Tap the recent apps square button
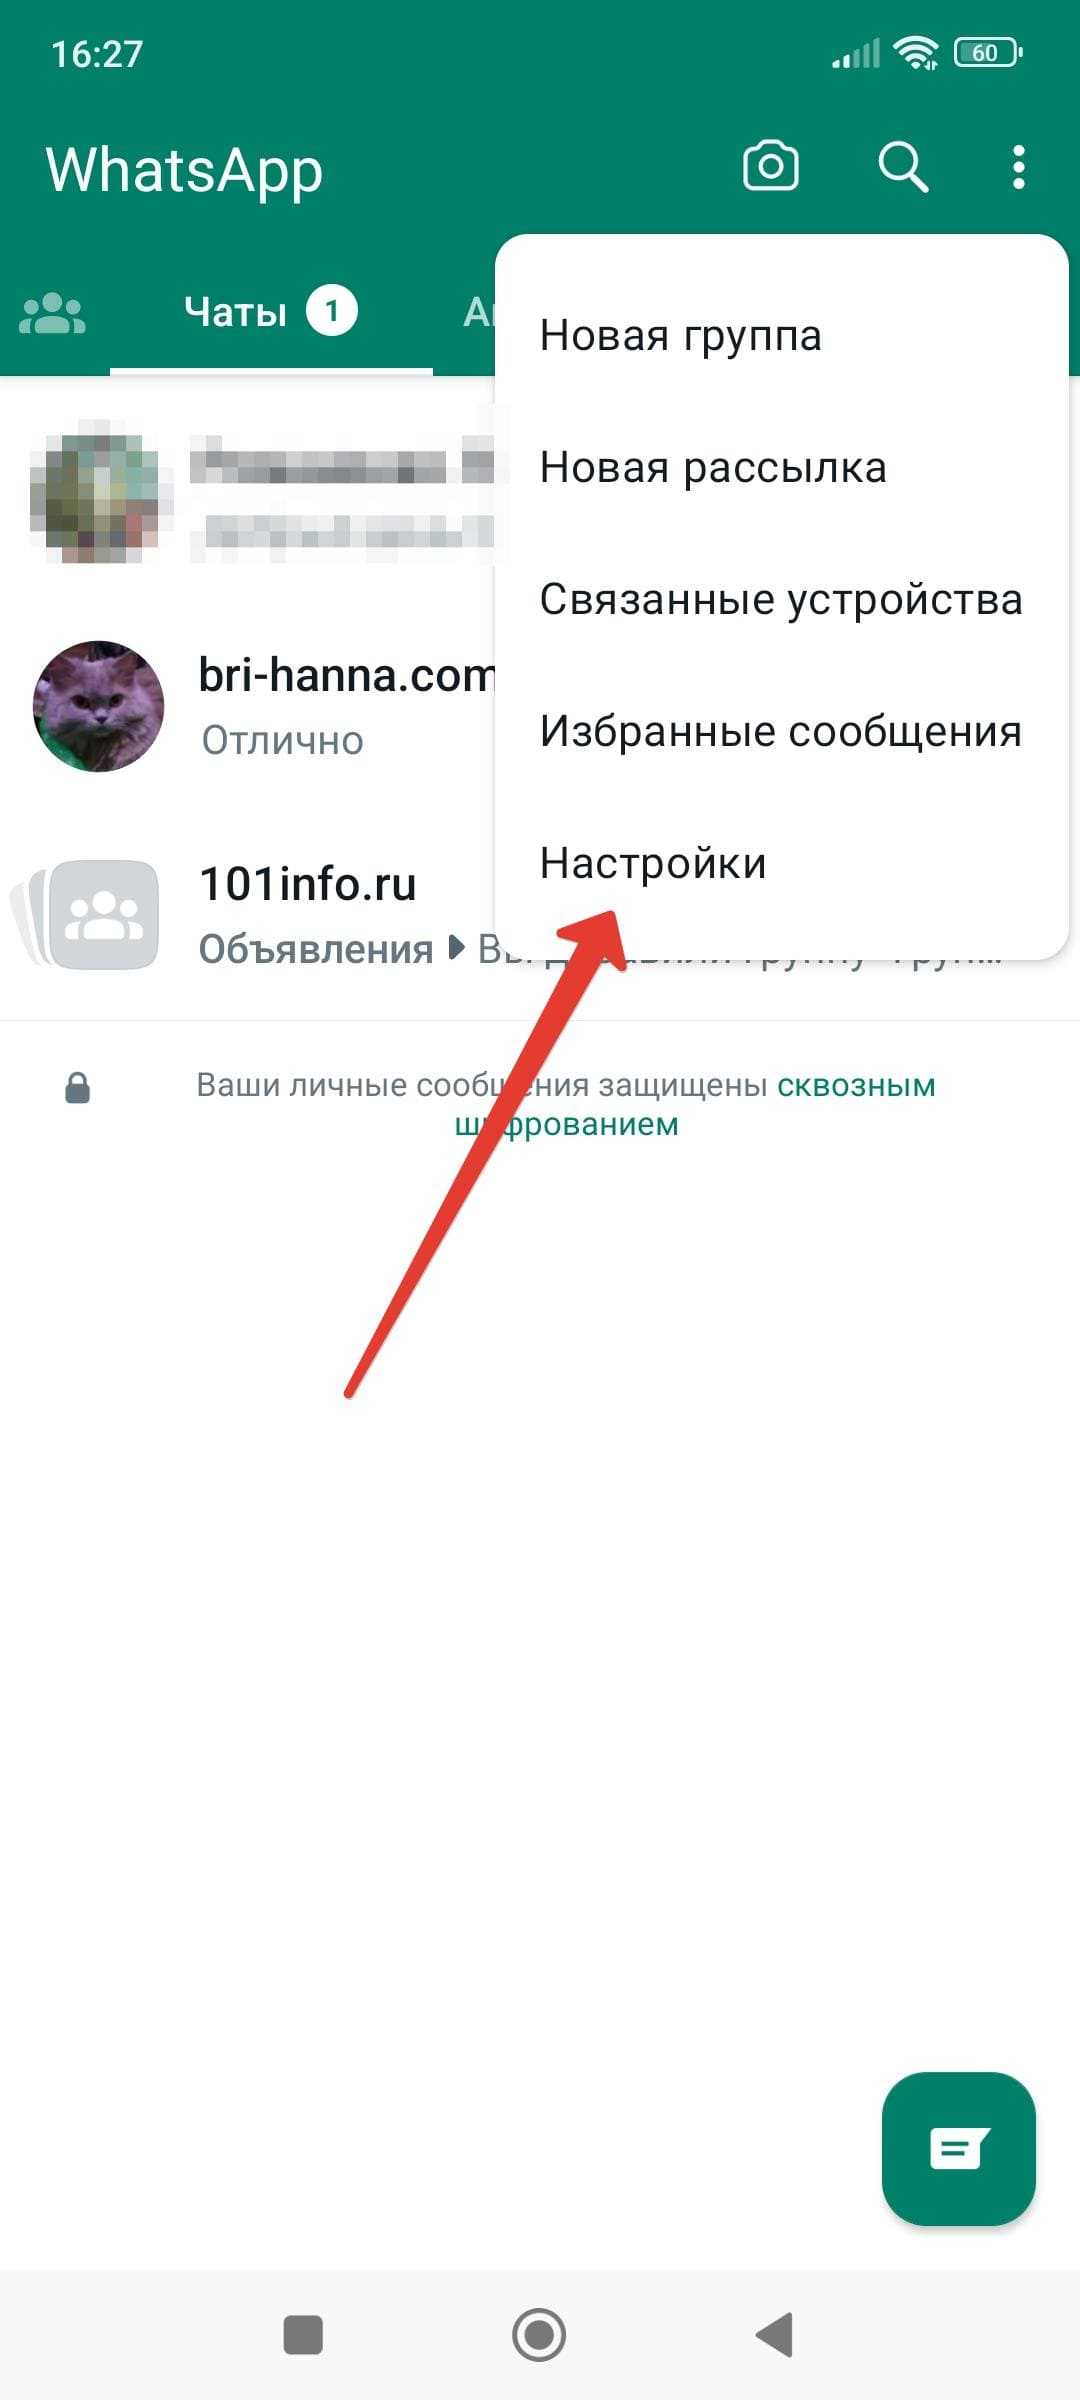1080x2400 pixels. point(303,2335)
